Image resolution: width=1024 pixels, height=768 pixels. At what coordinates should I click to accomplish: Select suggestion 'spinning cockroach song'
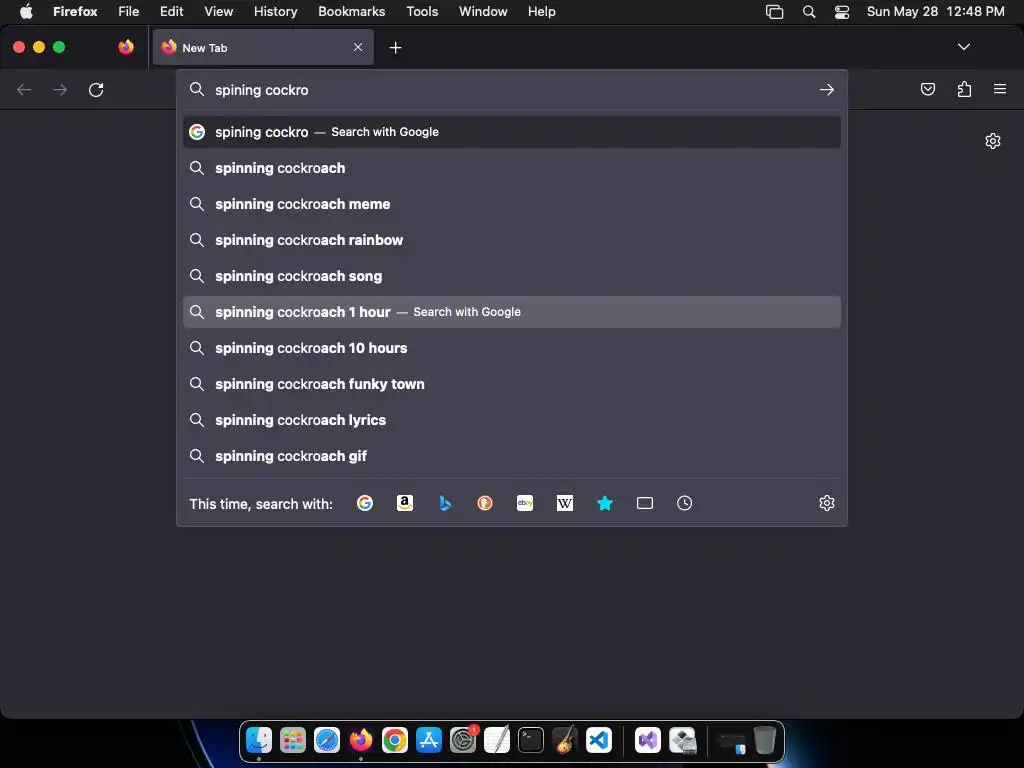pos(512,276)
